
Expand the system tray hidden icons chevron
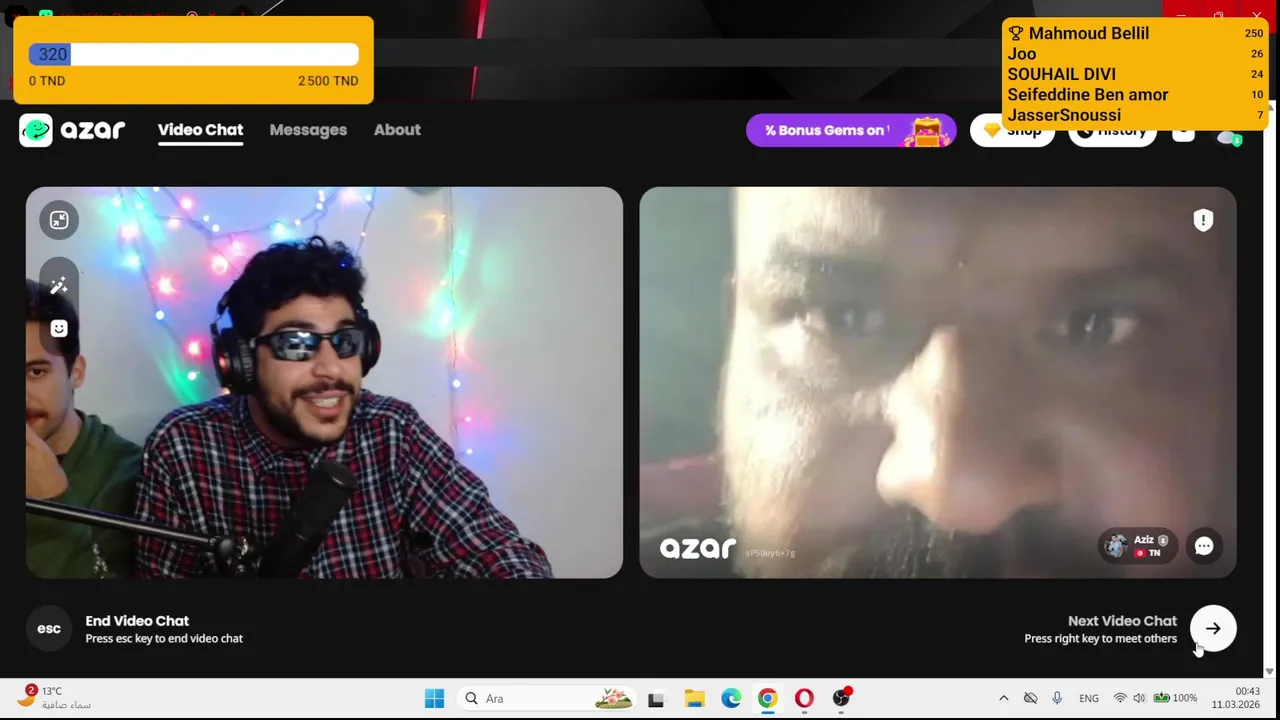pos(1003,698)
